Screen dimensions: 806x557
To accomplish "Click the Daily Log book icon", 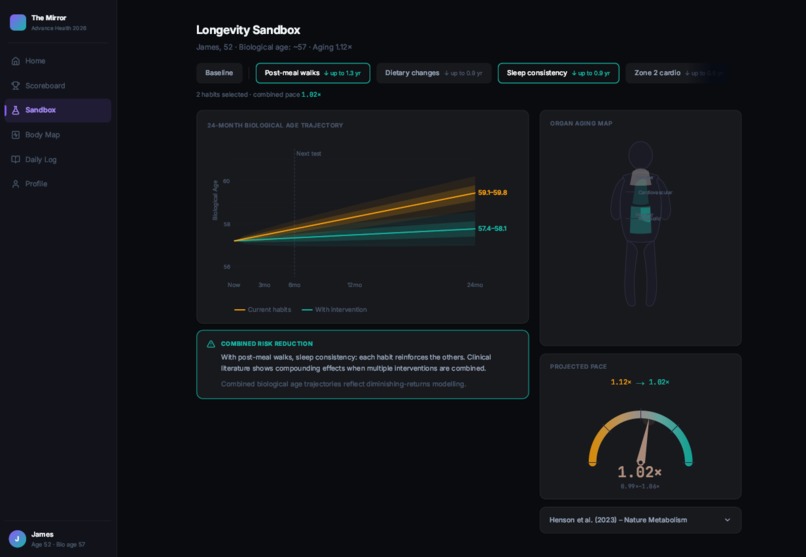I will point(16,160).
